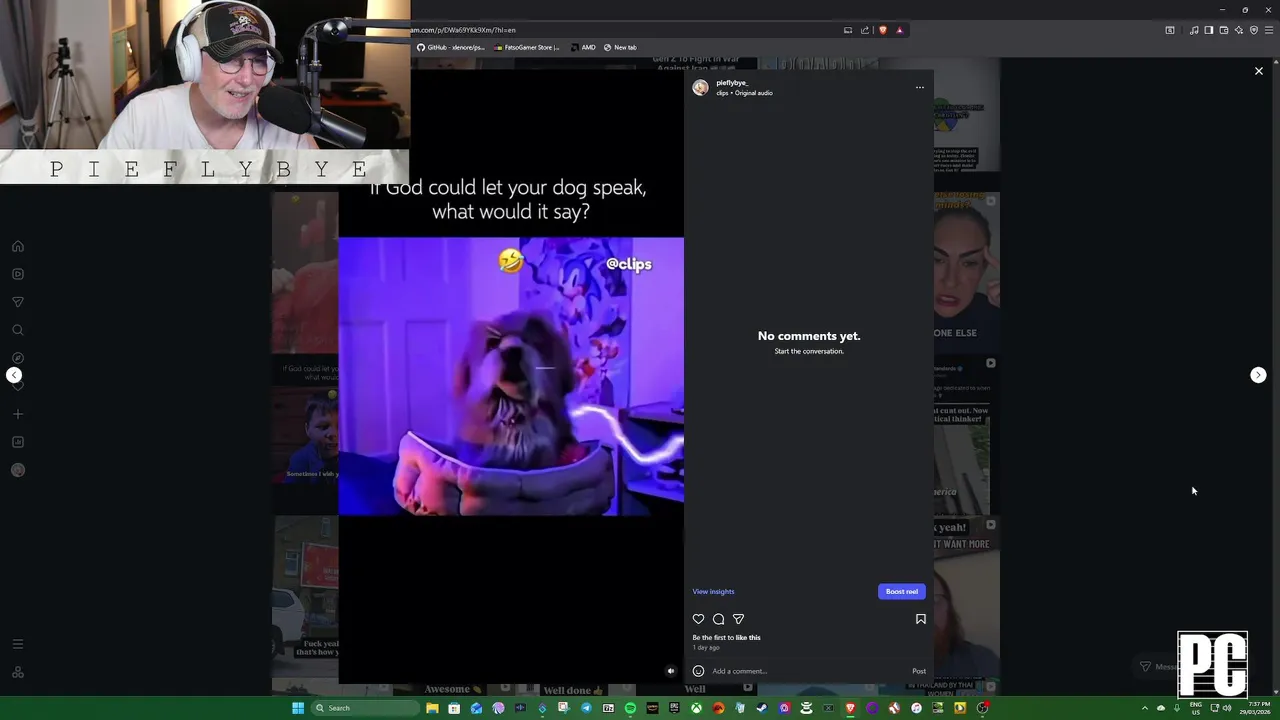Click the Brave Shields lion icon
This screenshot has width=1280, height=720.
coord(883,30)
